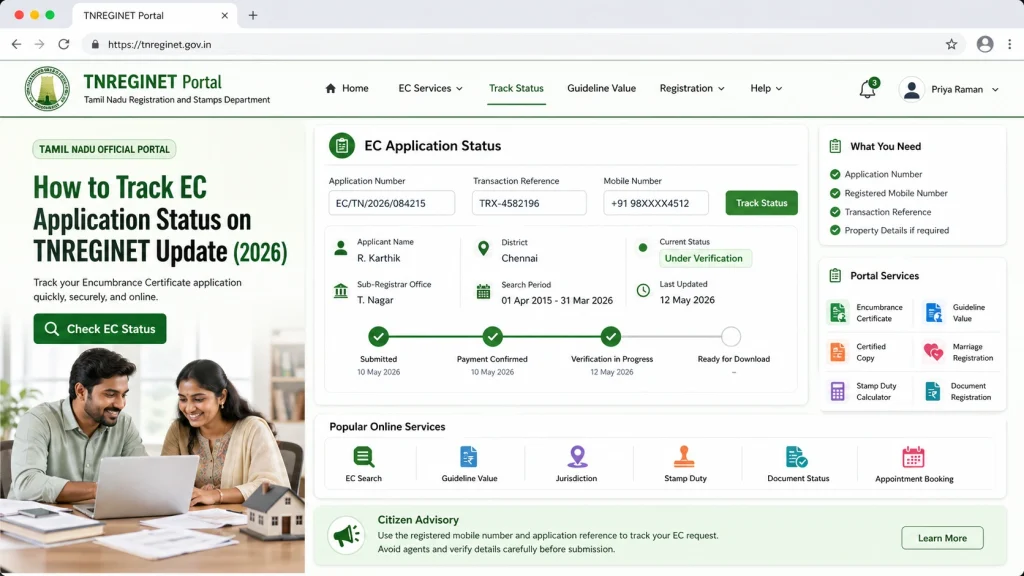The height and width of the screenshot is (576, 1024).
Task: Open Guideline Value under Portal Services
Action: (x=956, y=313)
